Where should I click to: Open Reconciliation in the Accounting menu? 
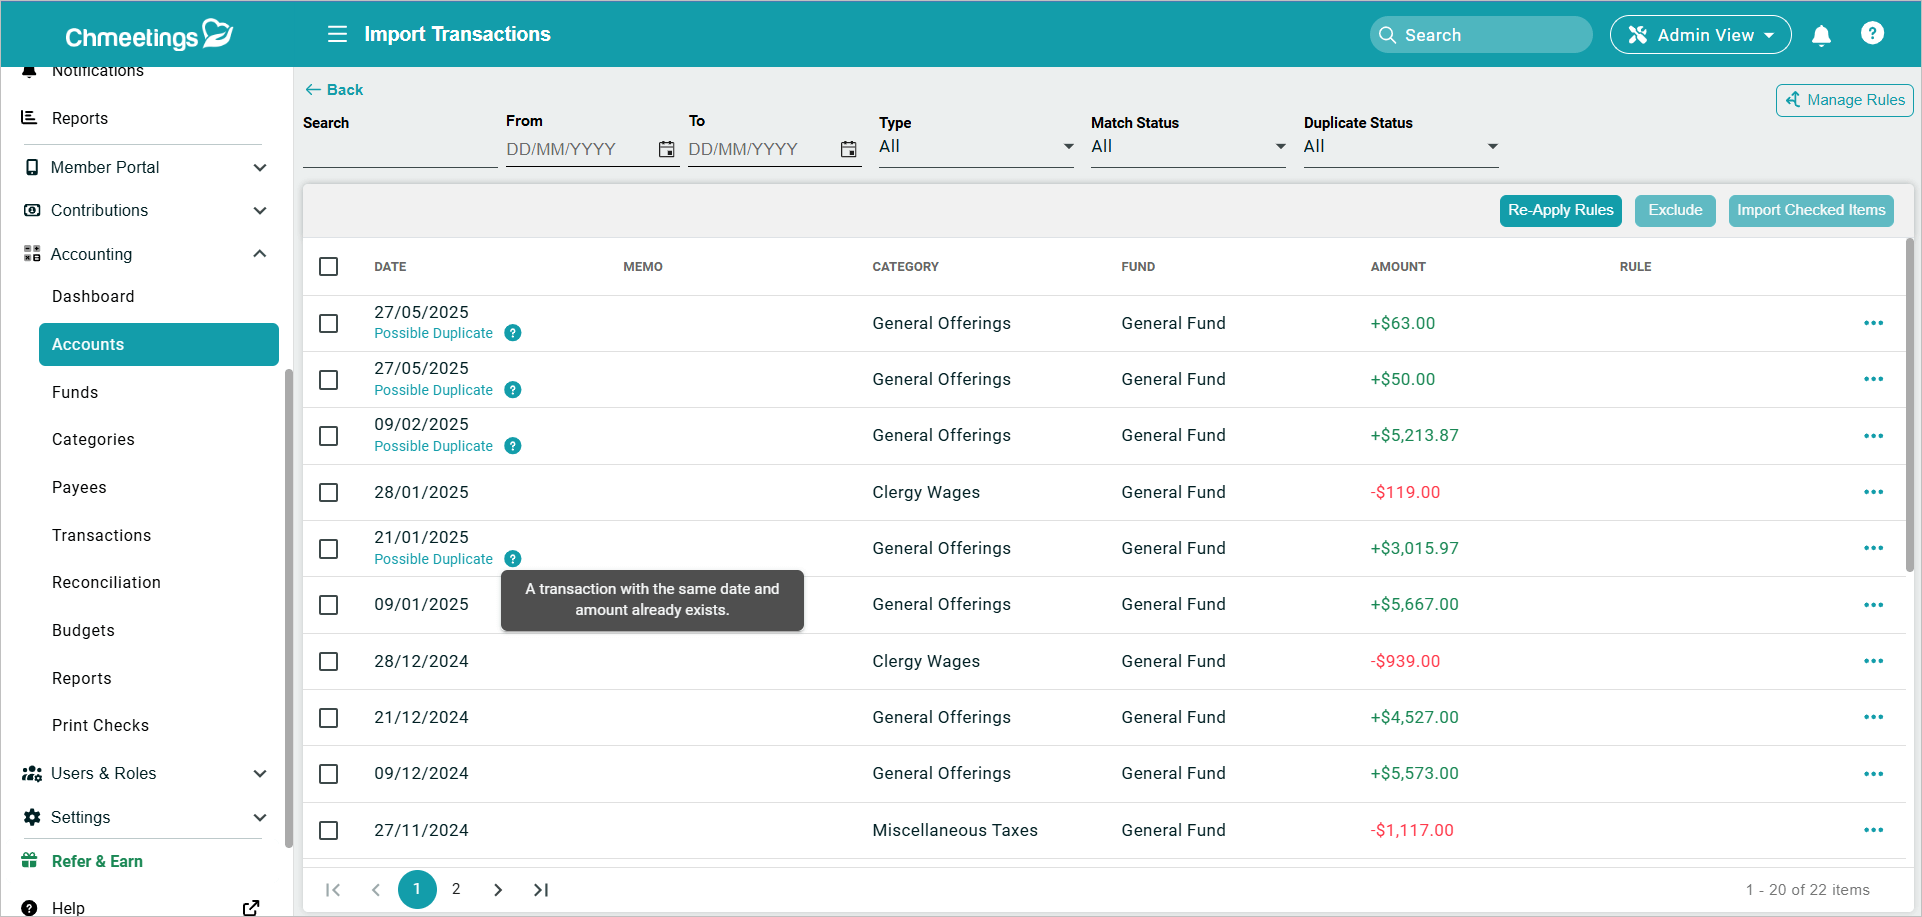tap(106, 583)
